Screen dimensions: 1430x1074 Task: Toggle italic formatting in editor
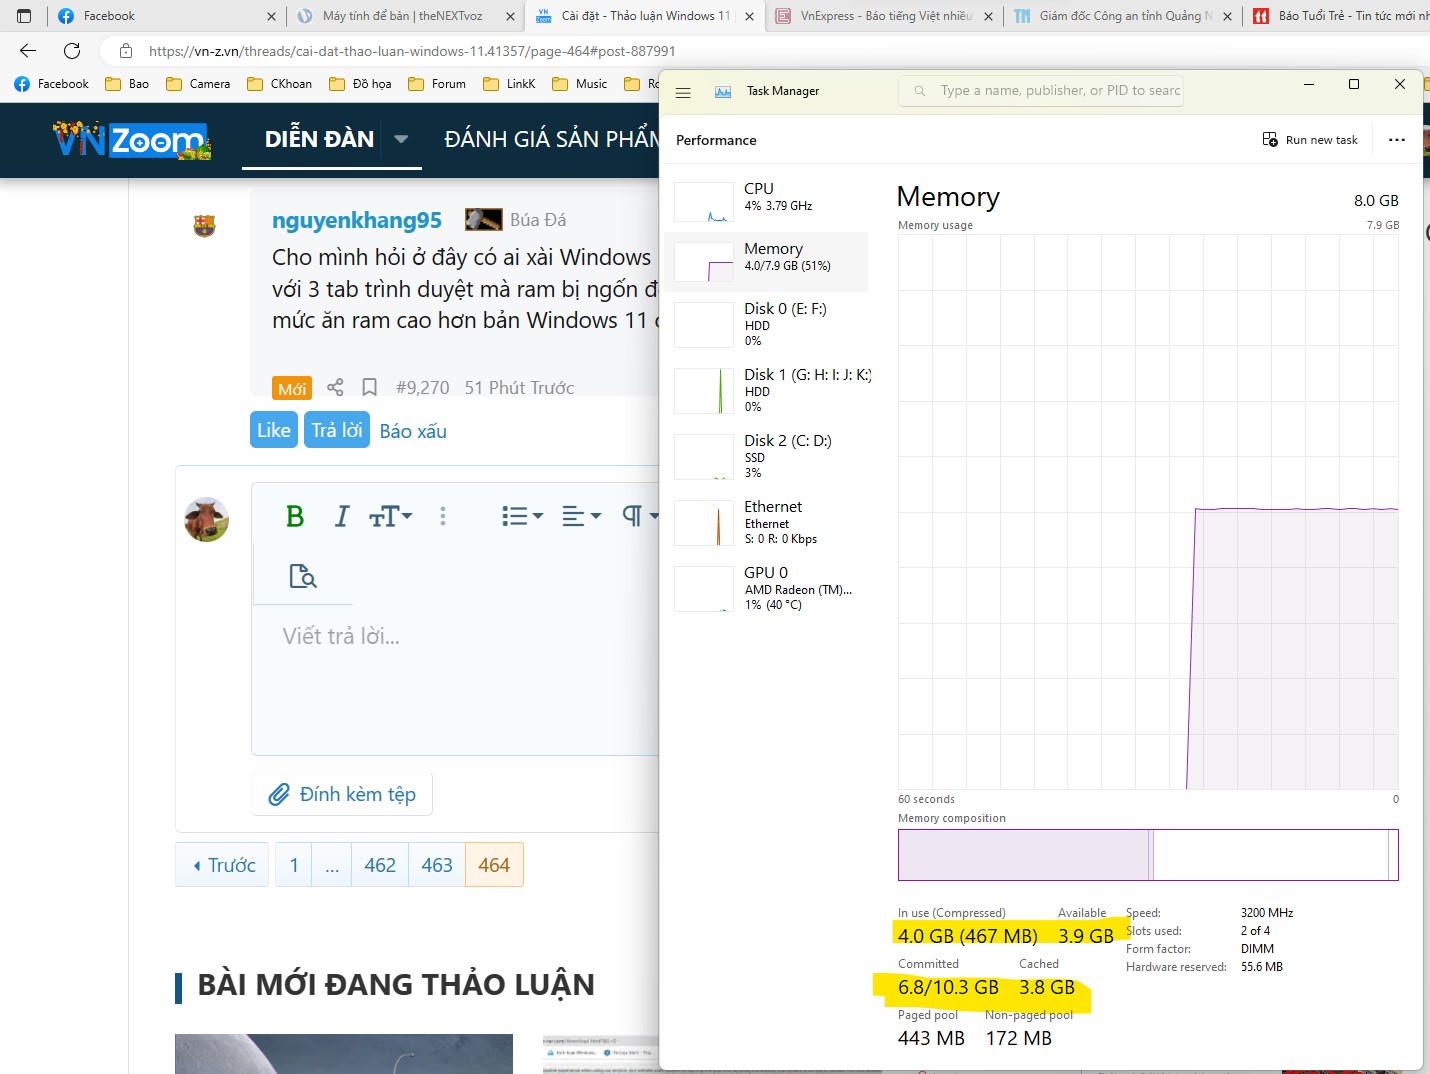tap(342, 516)
